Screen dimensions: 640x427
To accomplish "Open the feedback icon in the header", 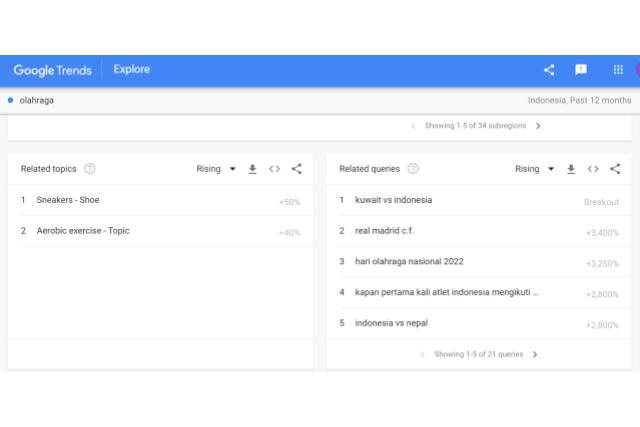I will 581,70.
